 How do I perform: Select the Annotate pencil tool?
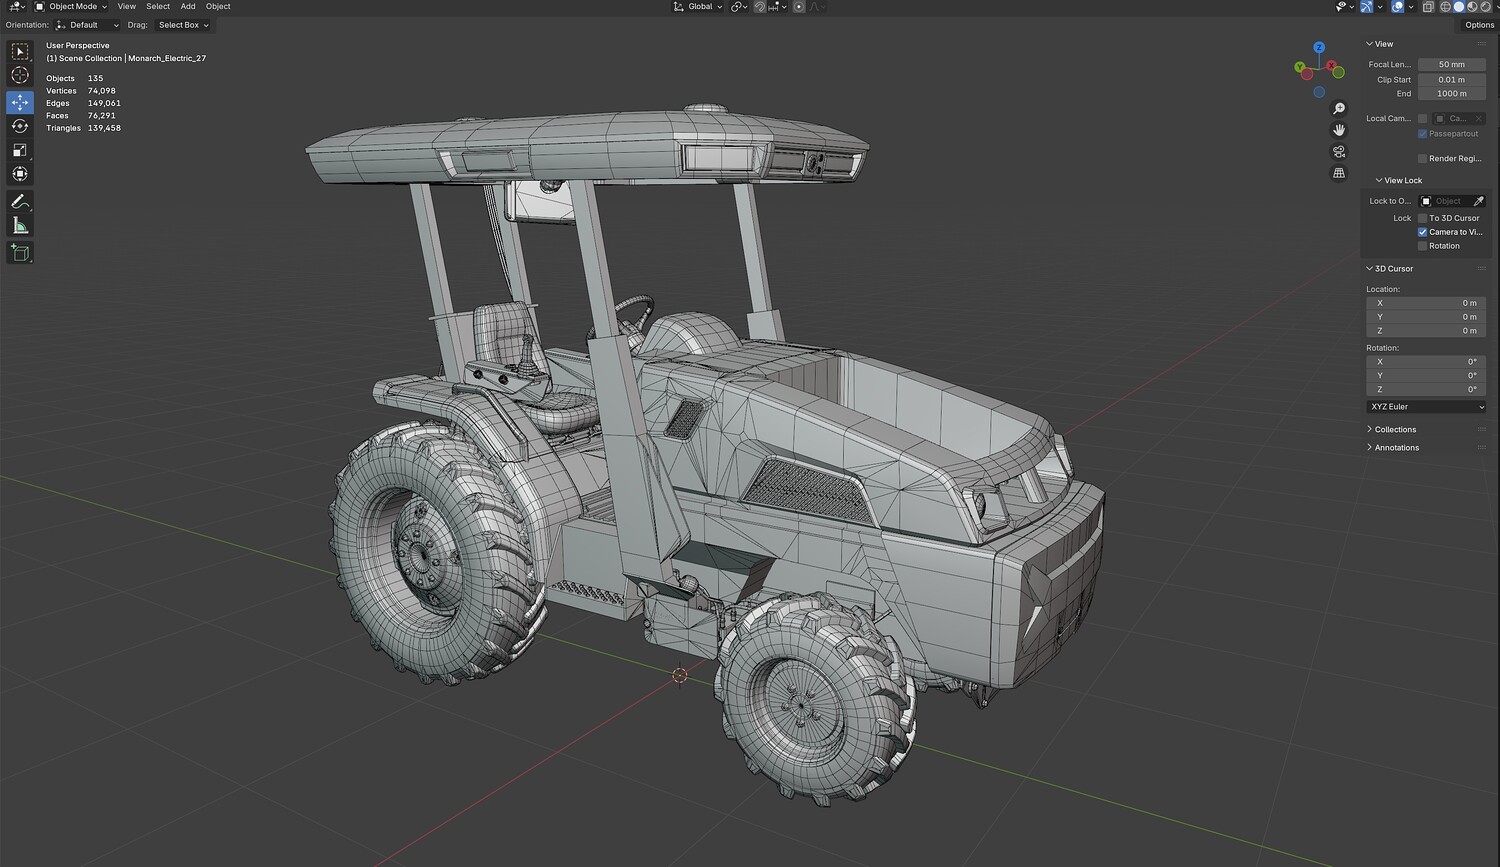click(x=20, y=202)
